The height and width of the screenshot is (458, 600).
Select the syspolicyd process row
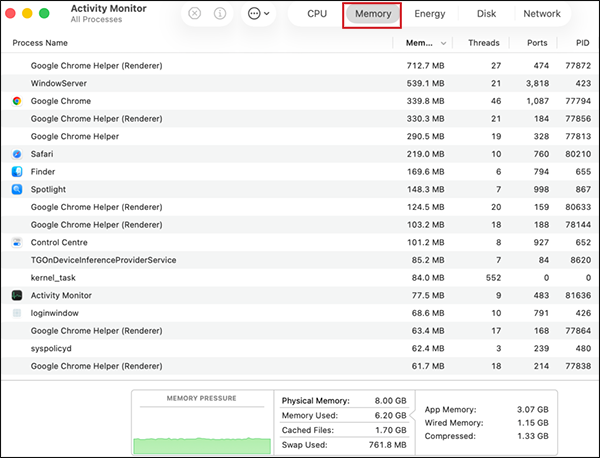point(300,348)
